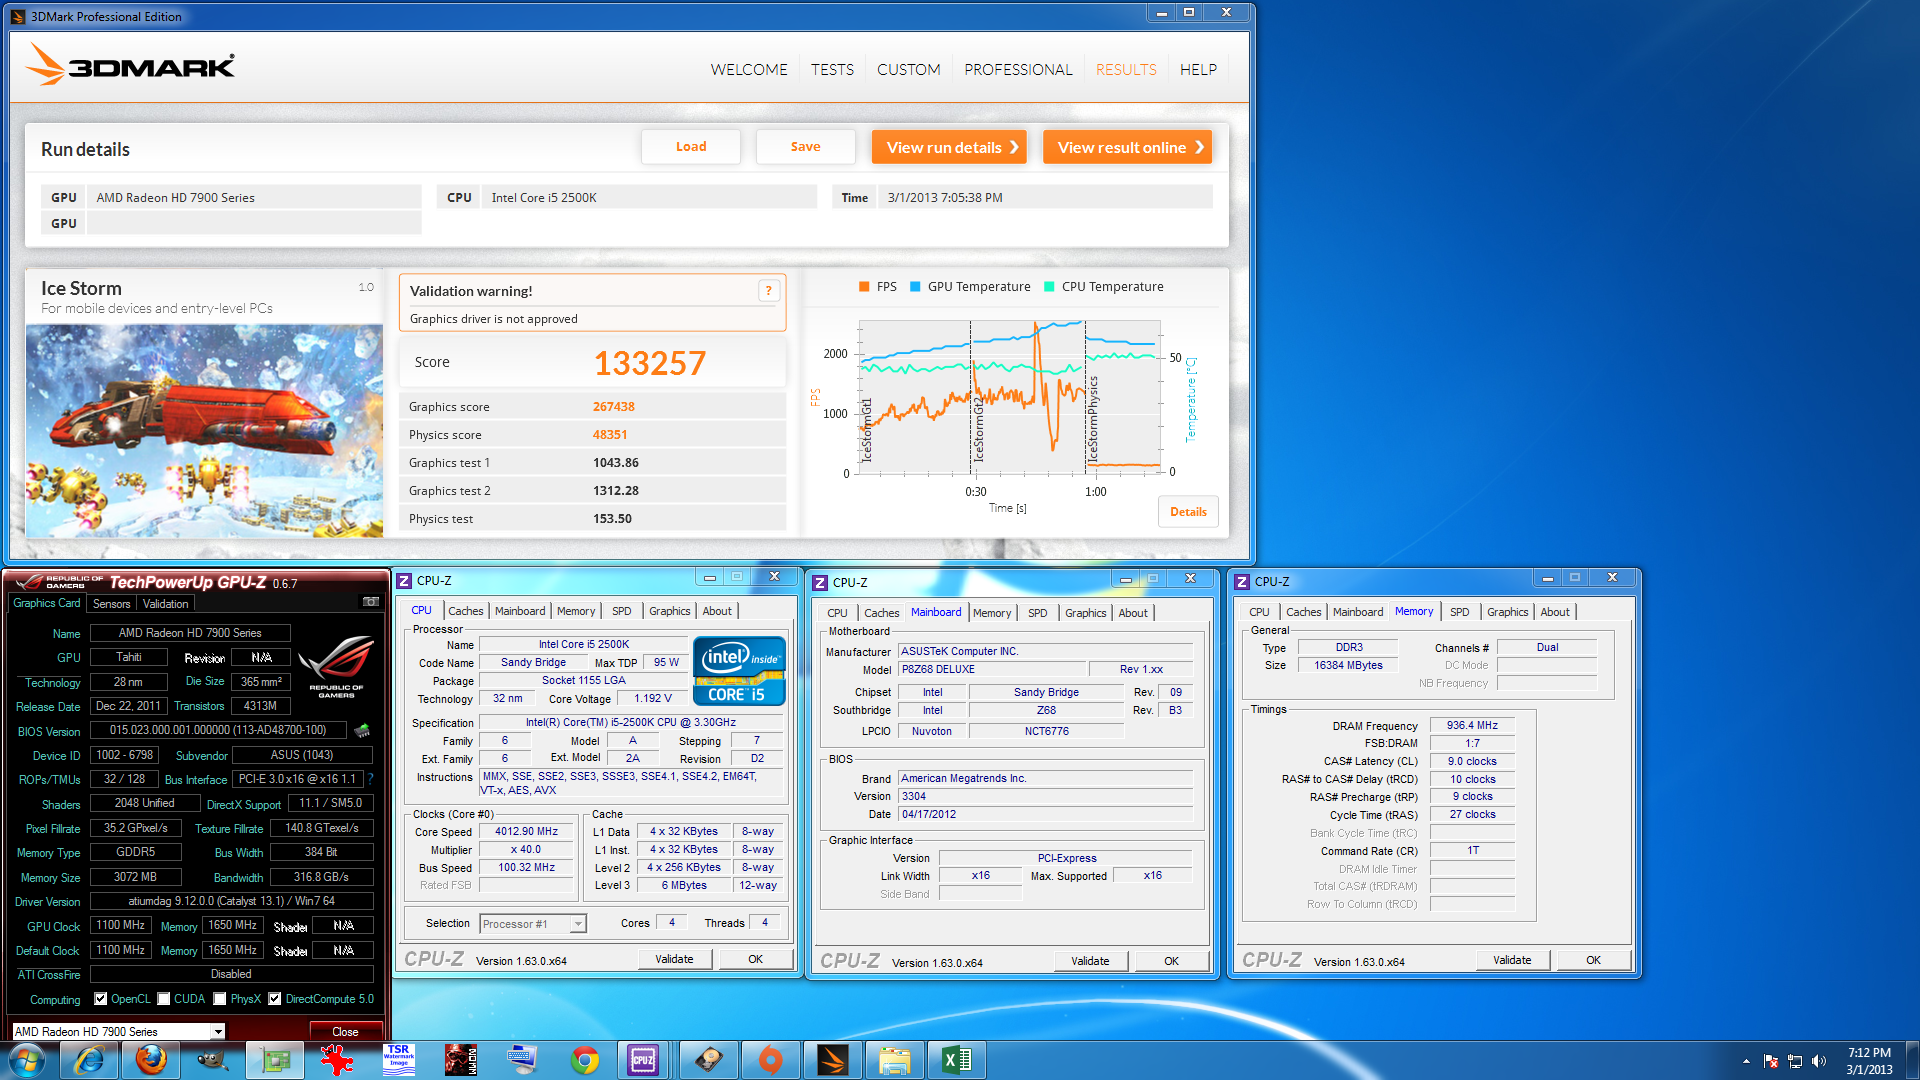Click Validate in the Memory CPU-Z window
Image resolution: width=1920 pixels, height=1080 pixels.
click(x=1512, y=960)
